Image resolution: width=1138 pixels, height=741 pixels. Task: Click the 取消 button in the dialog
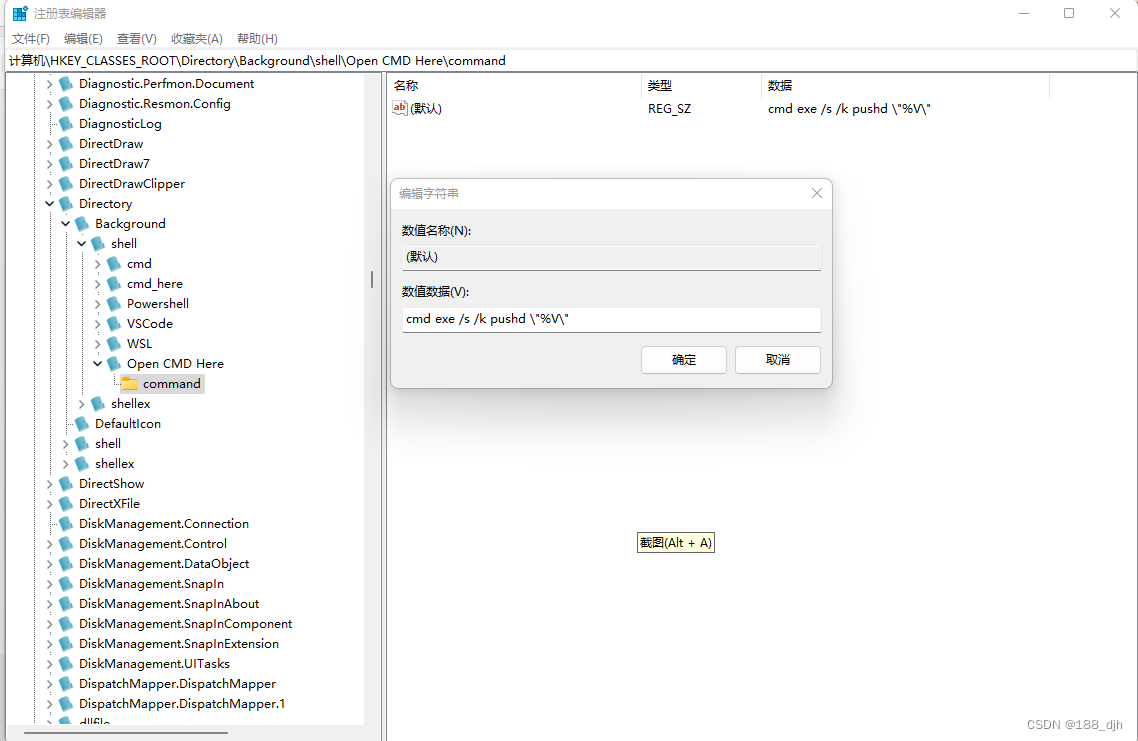click(778, 359)
